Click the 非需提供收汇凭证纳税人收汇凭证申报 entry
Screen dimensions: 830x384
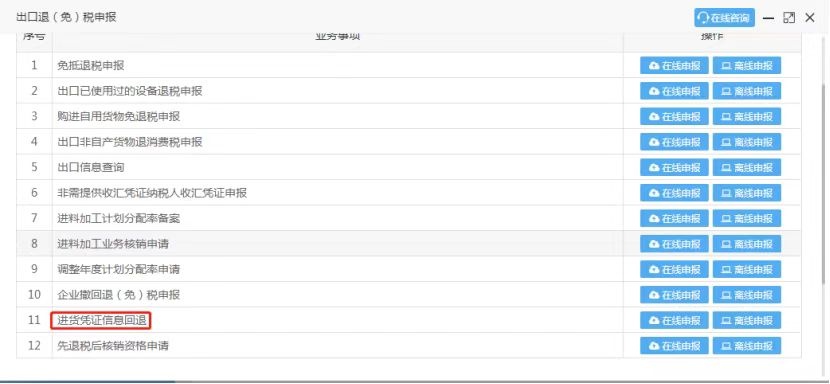[x=152, y=193]
